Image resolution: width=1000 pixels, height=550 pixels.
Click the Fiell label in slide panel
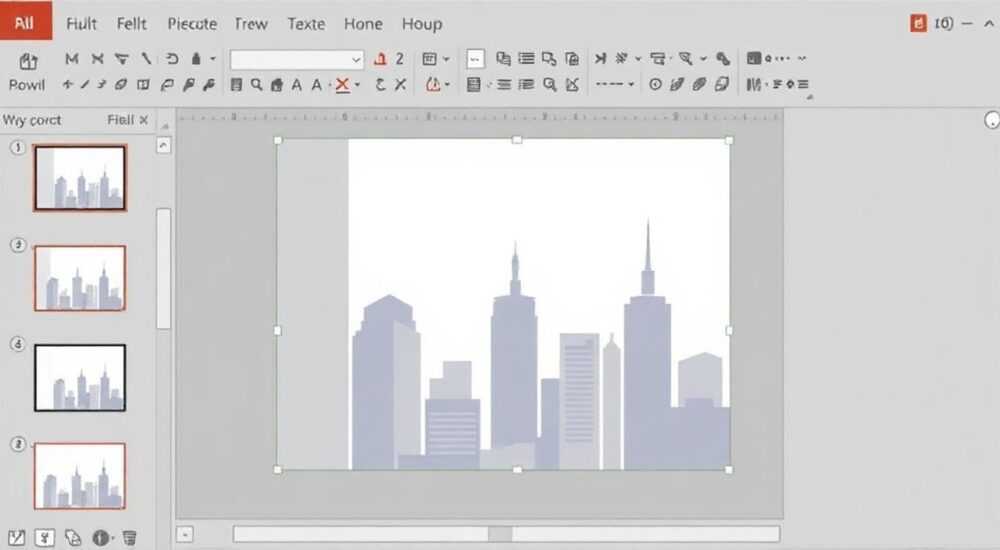(121, 120)
